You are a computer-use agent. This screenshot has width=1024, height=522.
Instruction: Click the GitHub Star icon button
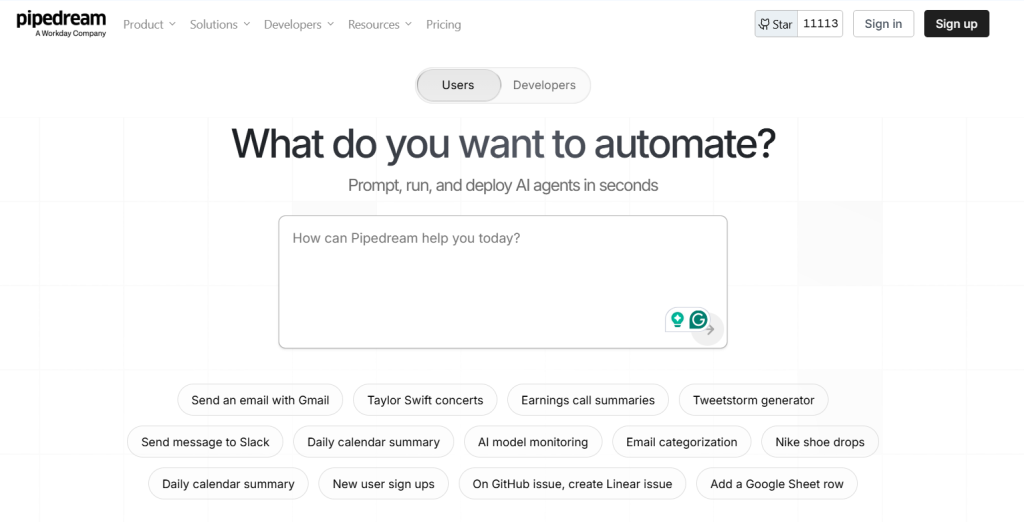point(776,24)
